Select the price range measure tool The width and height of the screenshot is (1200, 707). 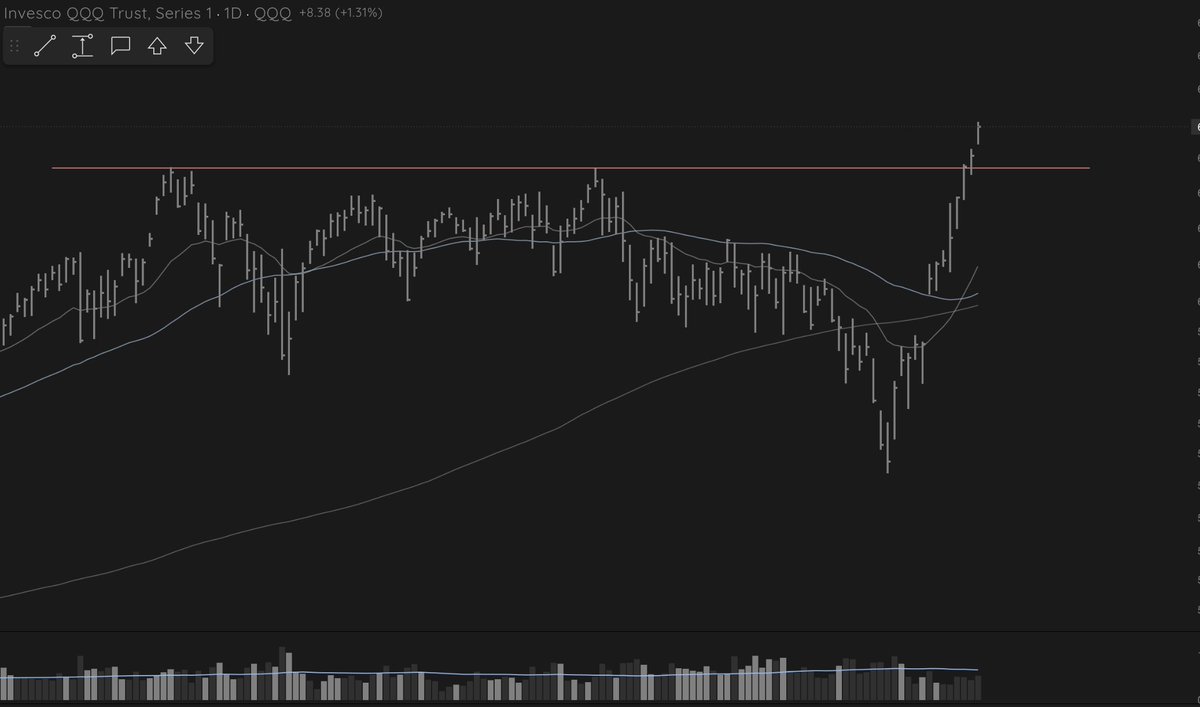click(83, 46)
